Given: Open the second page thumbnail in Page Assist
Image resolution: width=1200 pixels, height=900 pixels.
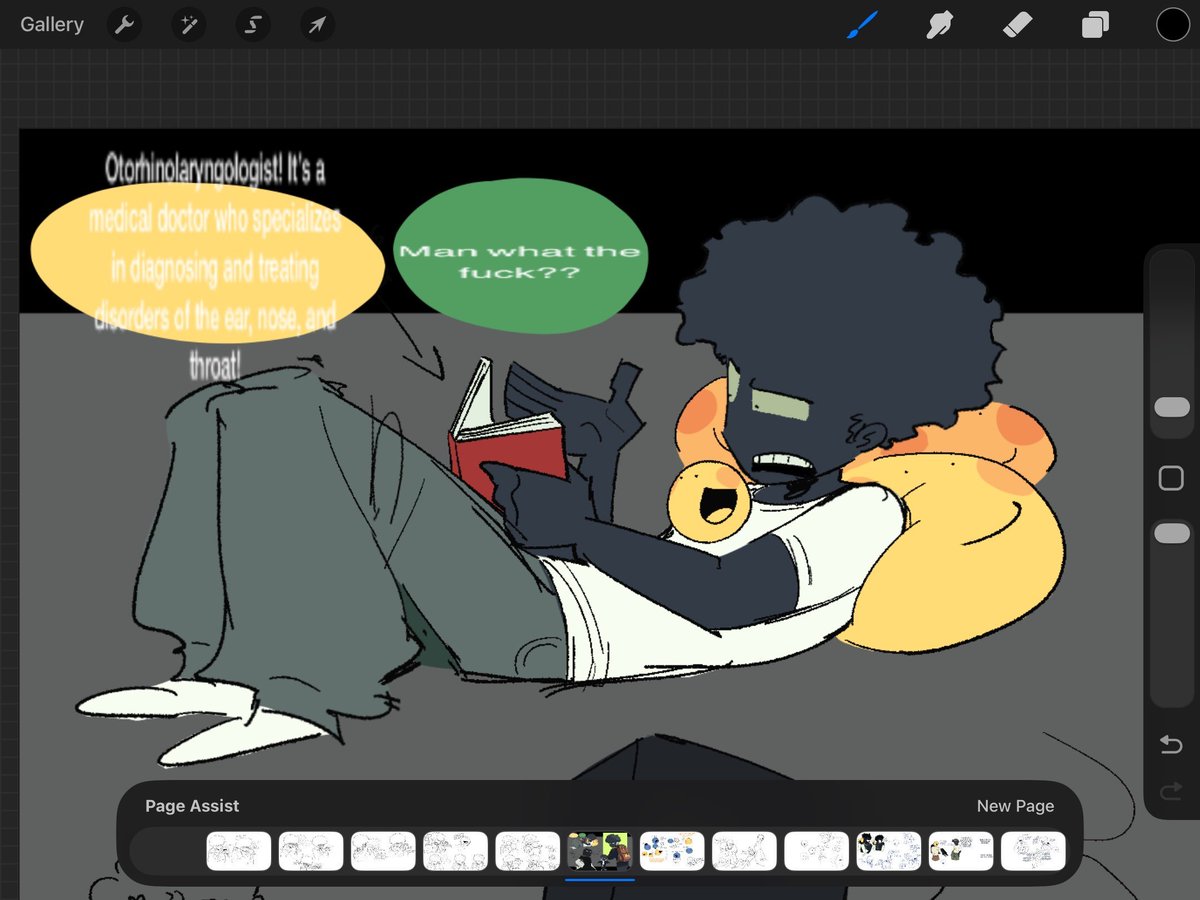Looking at the screenshot, I should (x=311, y=851).
